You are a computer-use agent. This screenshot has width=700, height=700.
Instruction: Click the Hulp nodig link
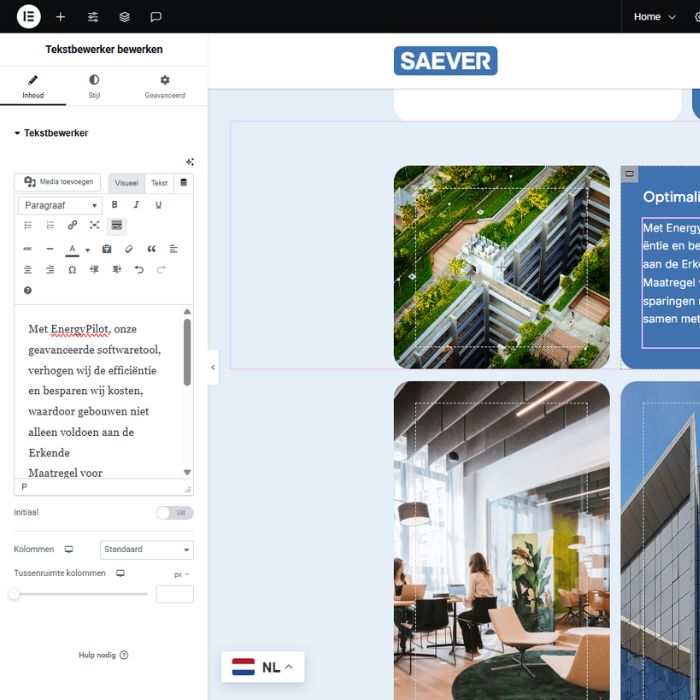[103, 655]
